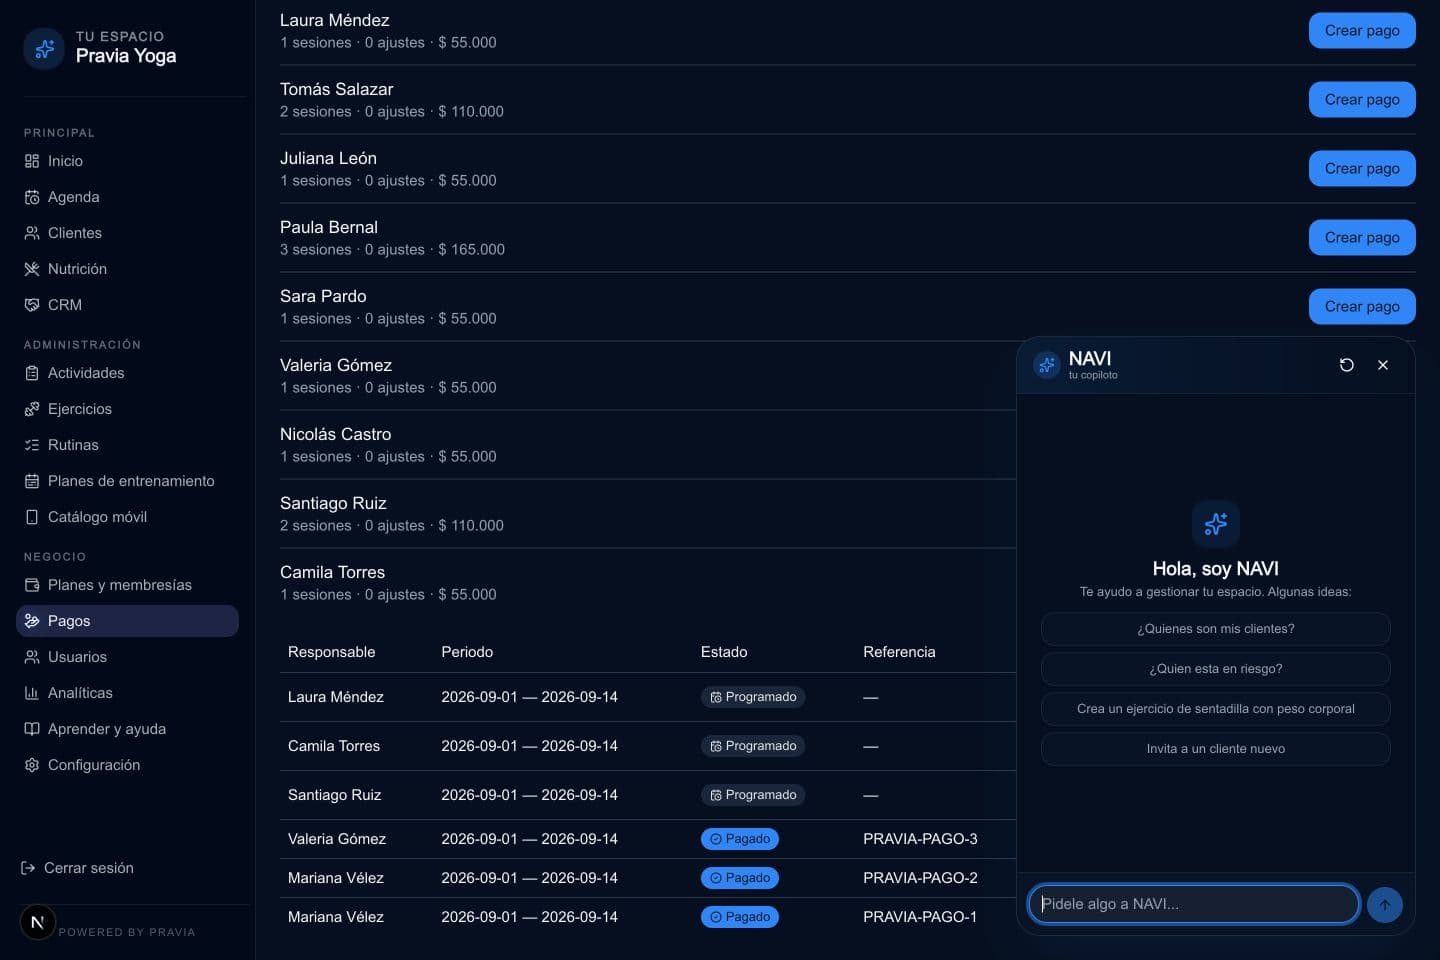
Task: Open the Agenda calendar icon
Action: click(x=32, y=197)
